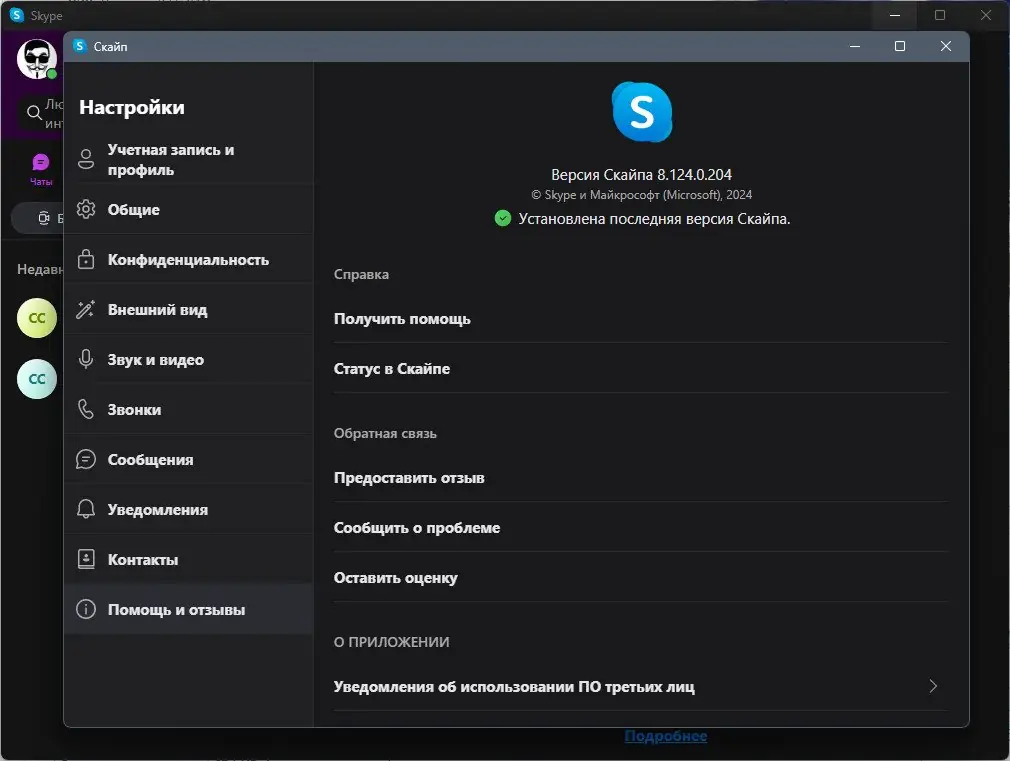Click the О ПРИЛОЖЕНИИ section heading

click(x=392, y=642)
